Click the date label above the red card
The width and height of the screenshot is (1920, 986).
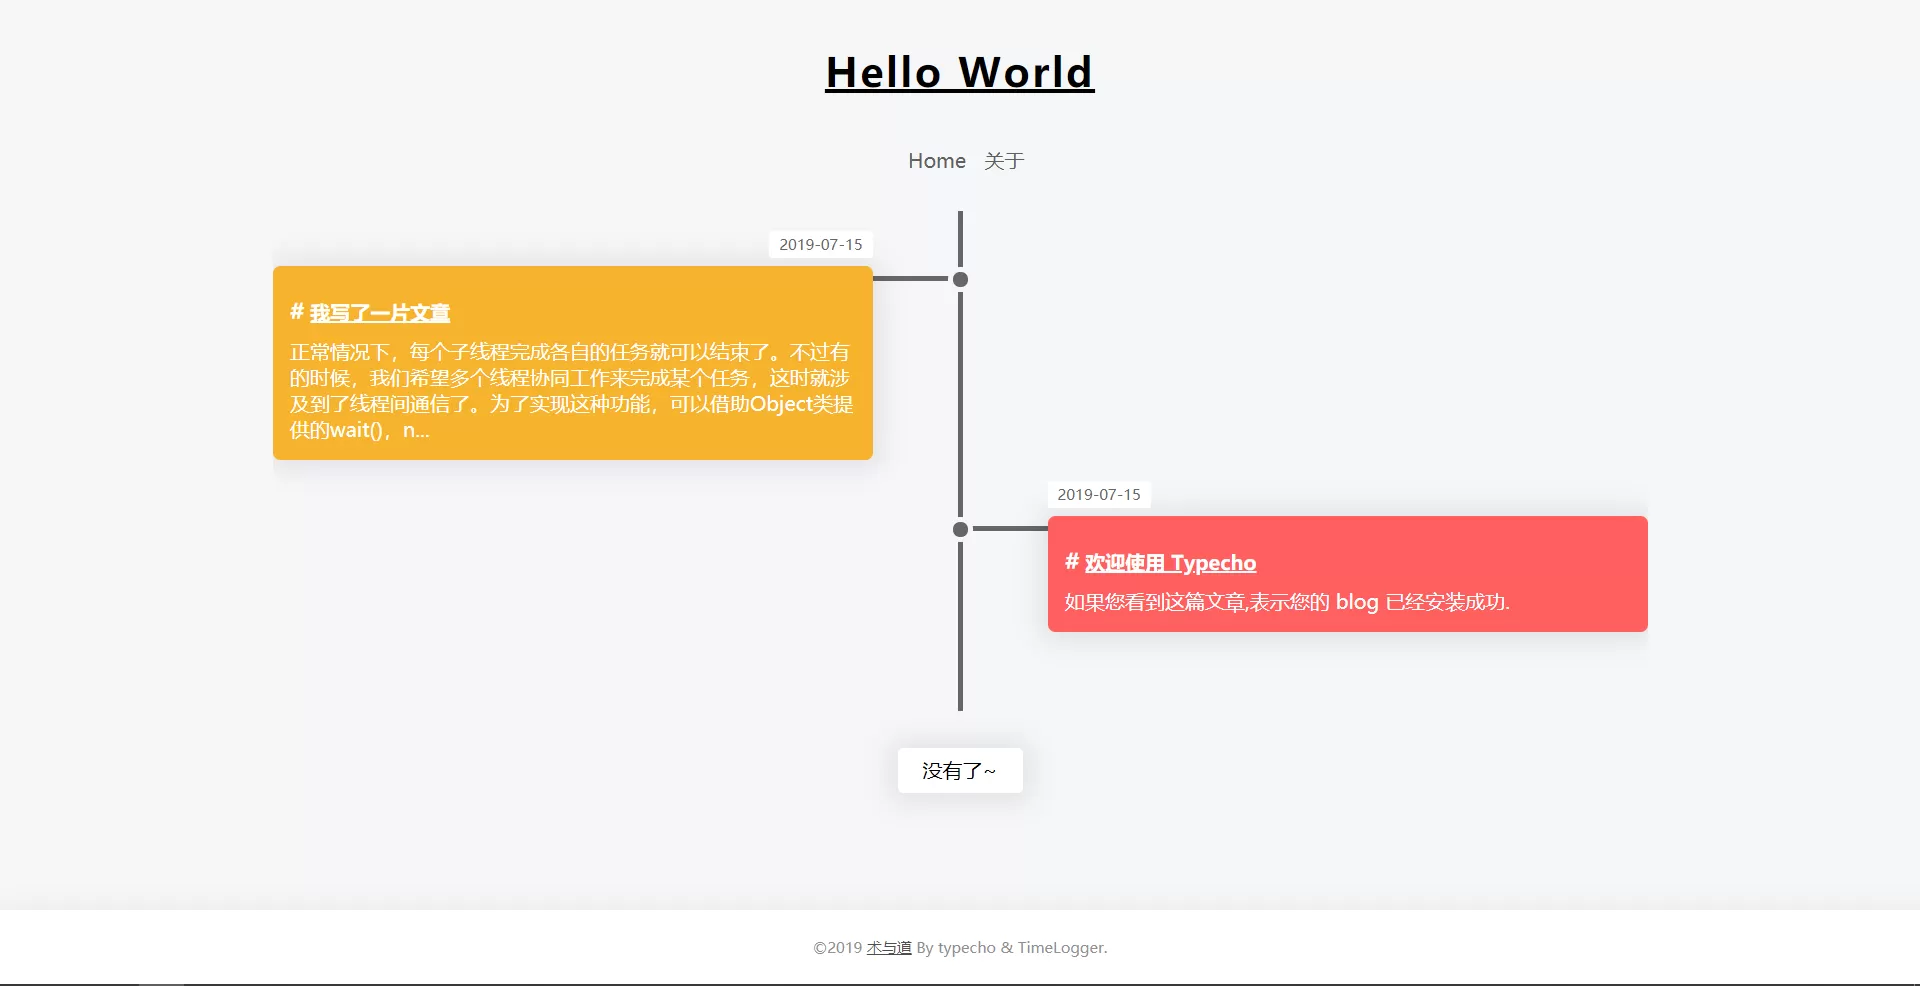pos(1098,495)
